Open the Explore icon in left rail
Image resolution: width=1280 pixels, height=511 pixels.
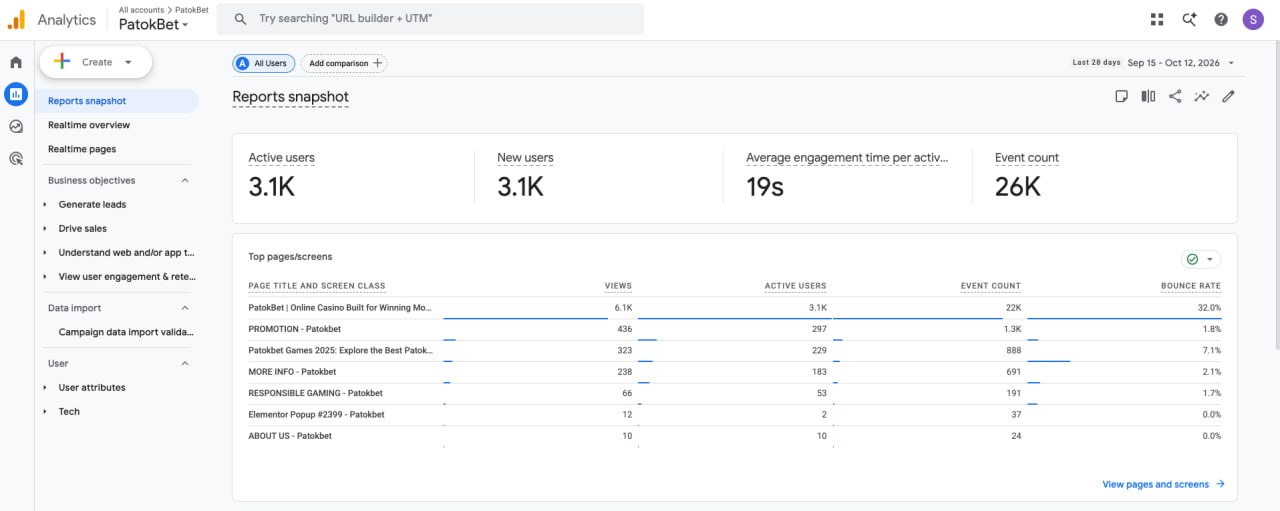tap(16, 126)
